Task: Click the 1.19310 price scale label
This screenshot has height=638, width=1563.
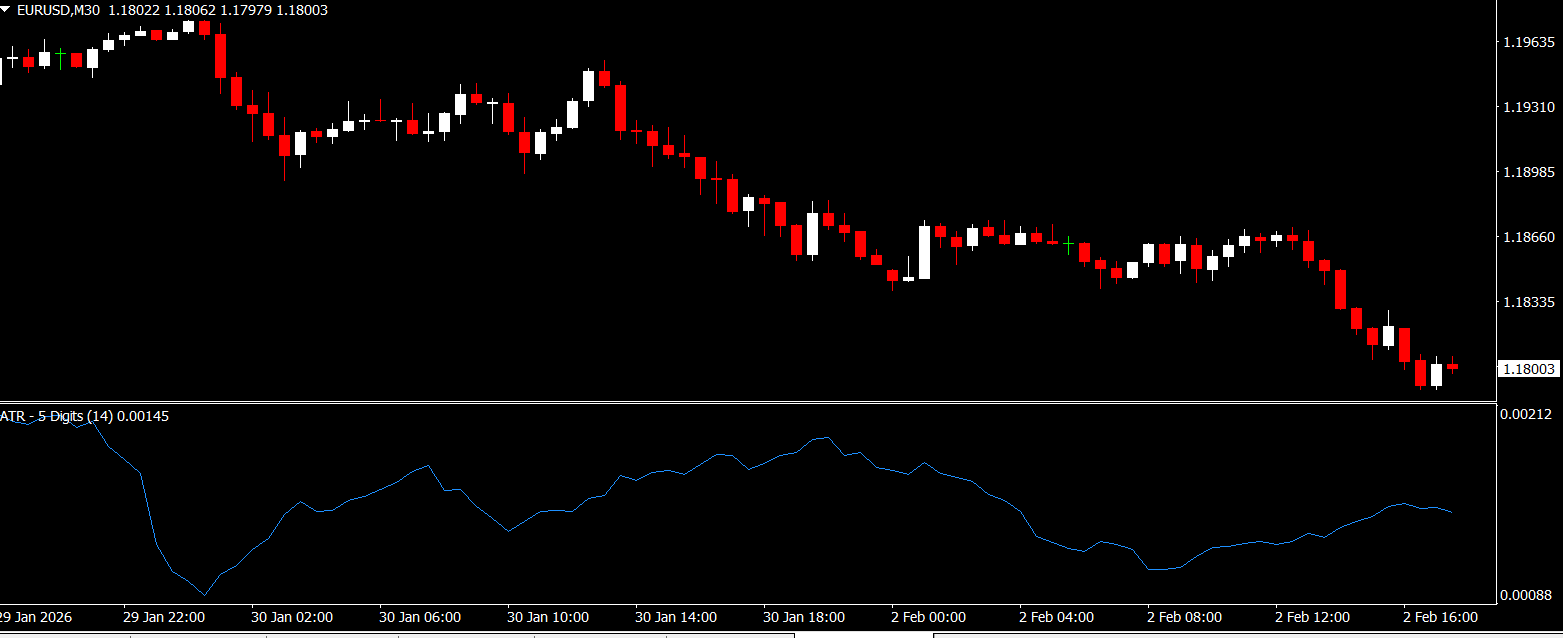Action: pyautogui.click(x=1529, y=107)
